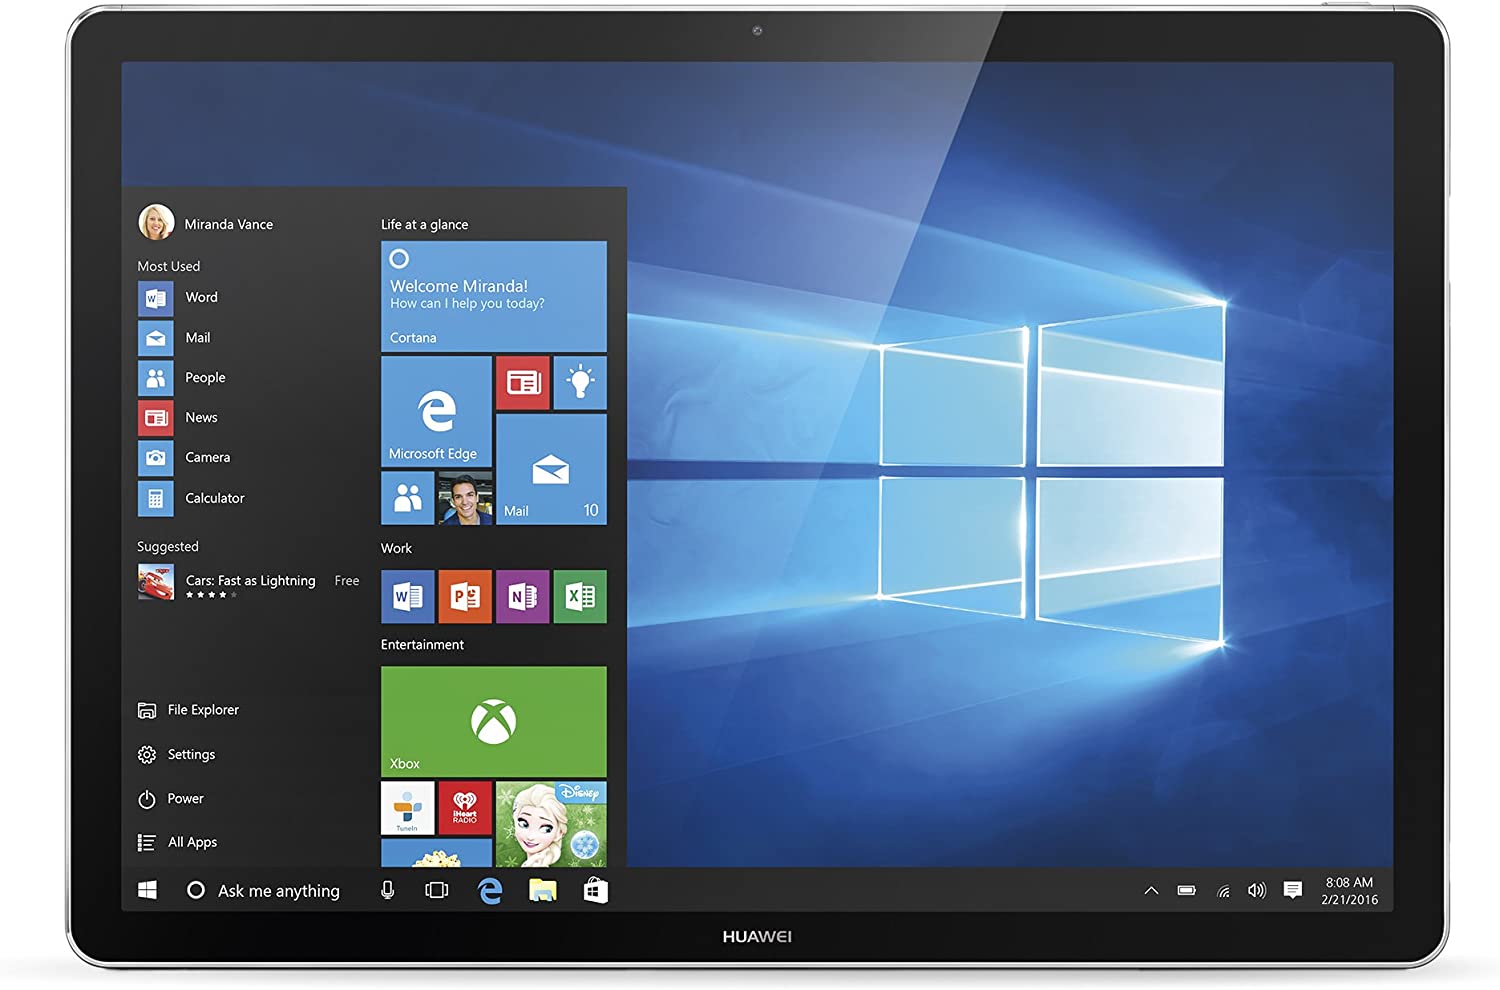
Task: Launch OneNote from Work tiles
Action: [522, 597]
